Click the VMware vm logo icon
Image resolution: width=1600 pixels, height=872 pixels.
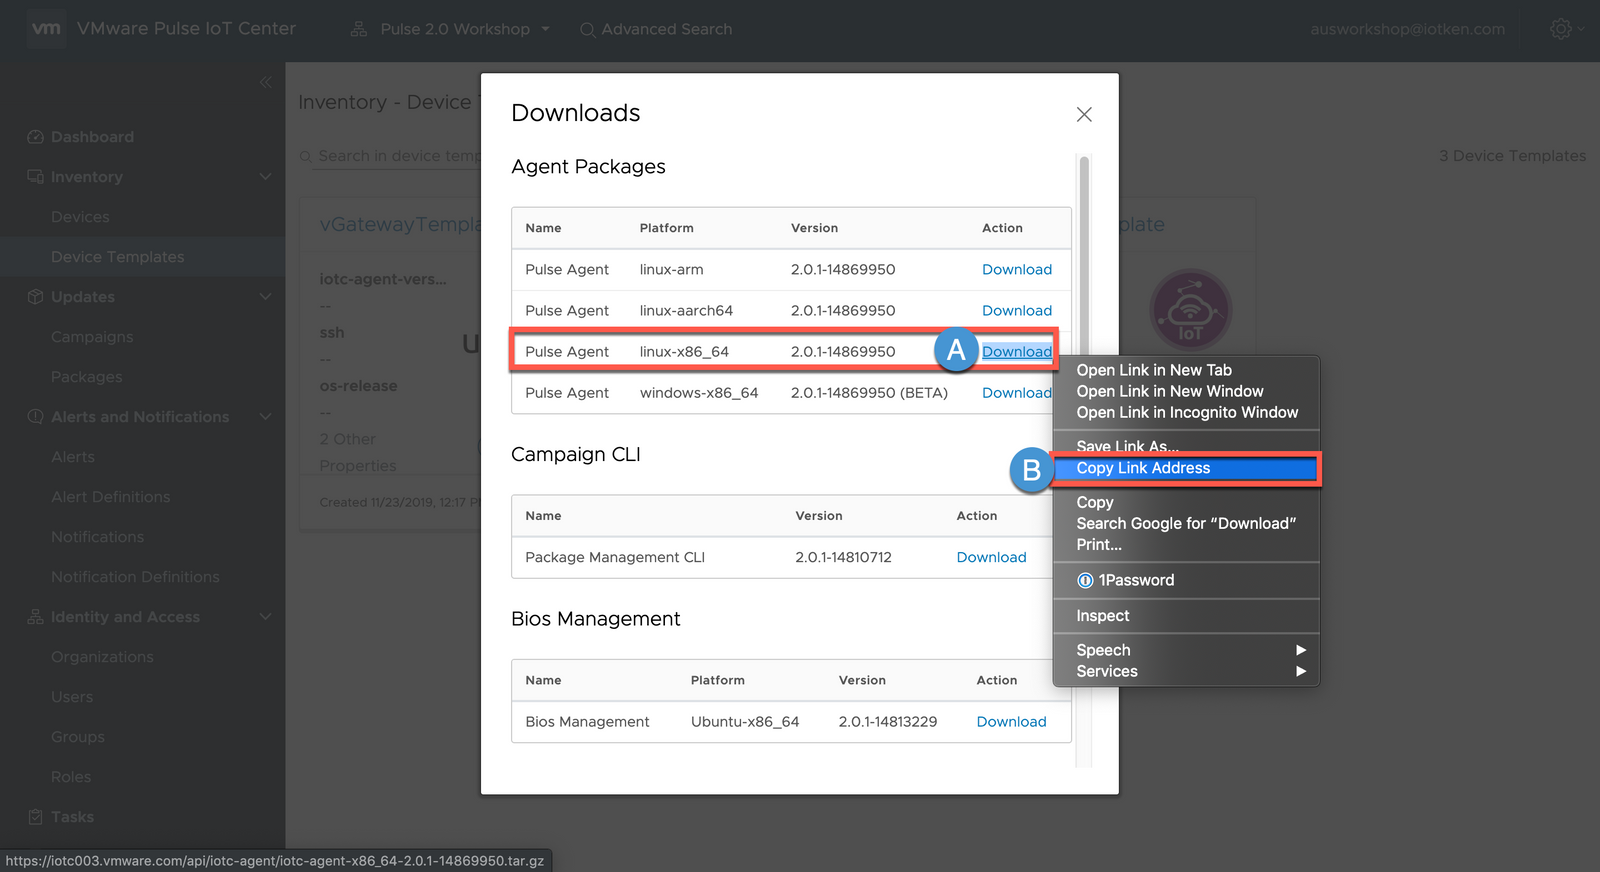tap(46, 29)
